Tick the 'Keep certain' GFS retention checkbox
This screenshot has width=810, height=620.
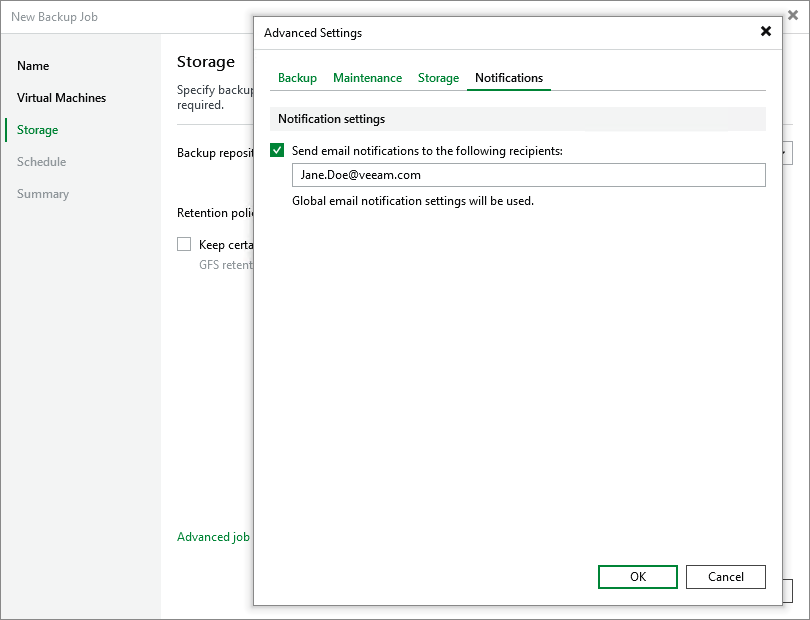tap(184, 244)
